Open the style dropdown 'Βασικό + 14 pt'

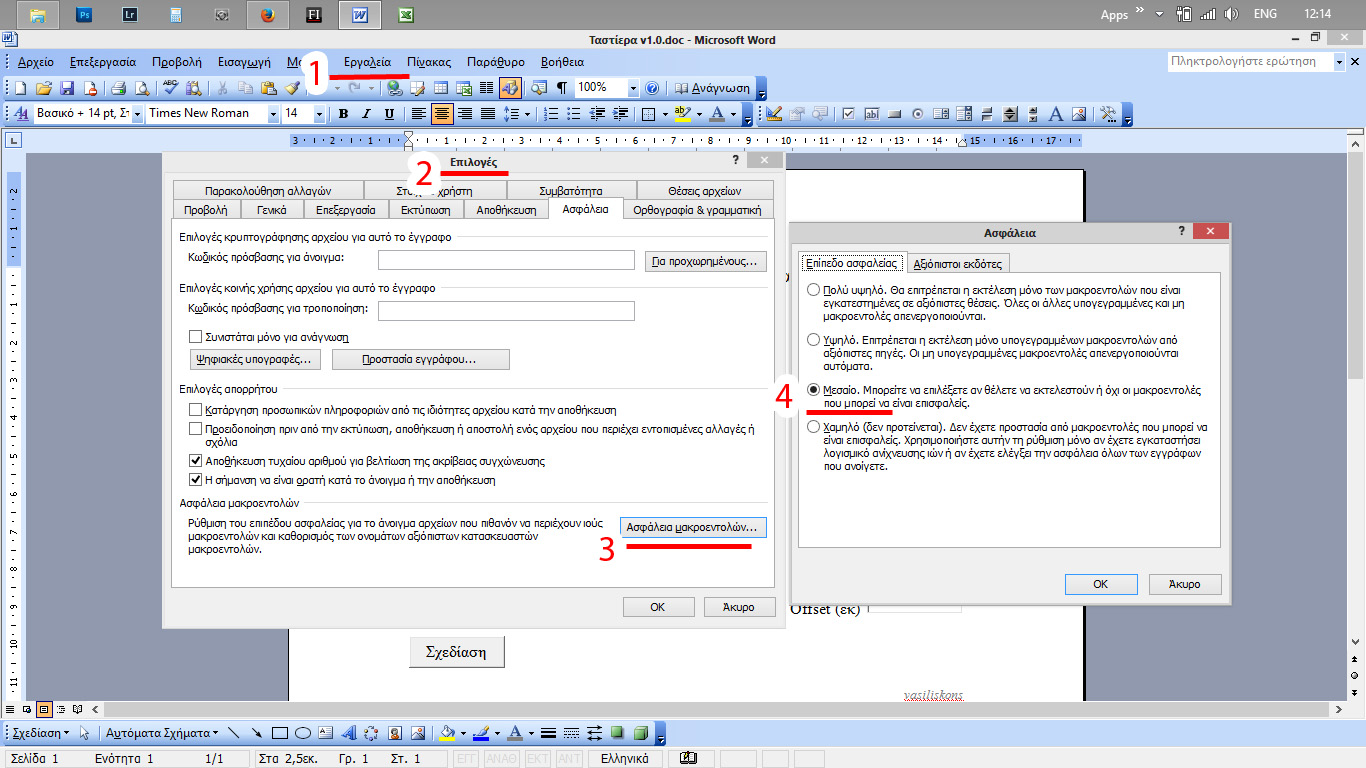(x=137, y=114)
